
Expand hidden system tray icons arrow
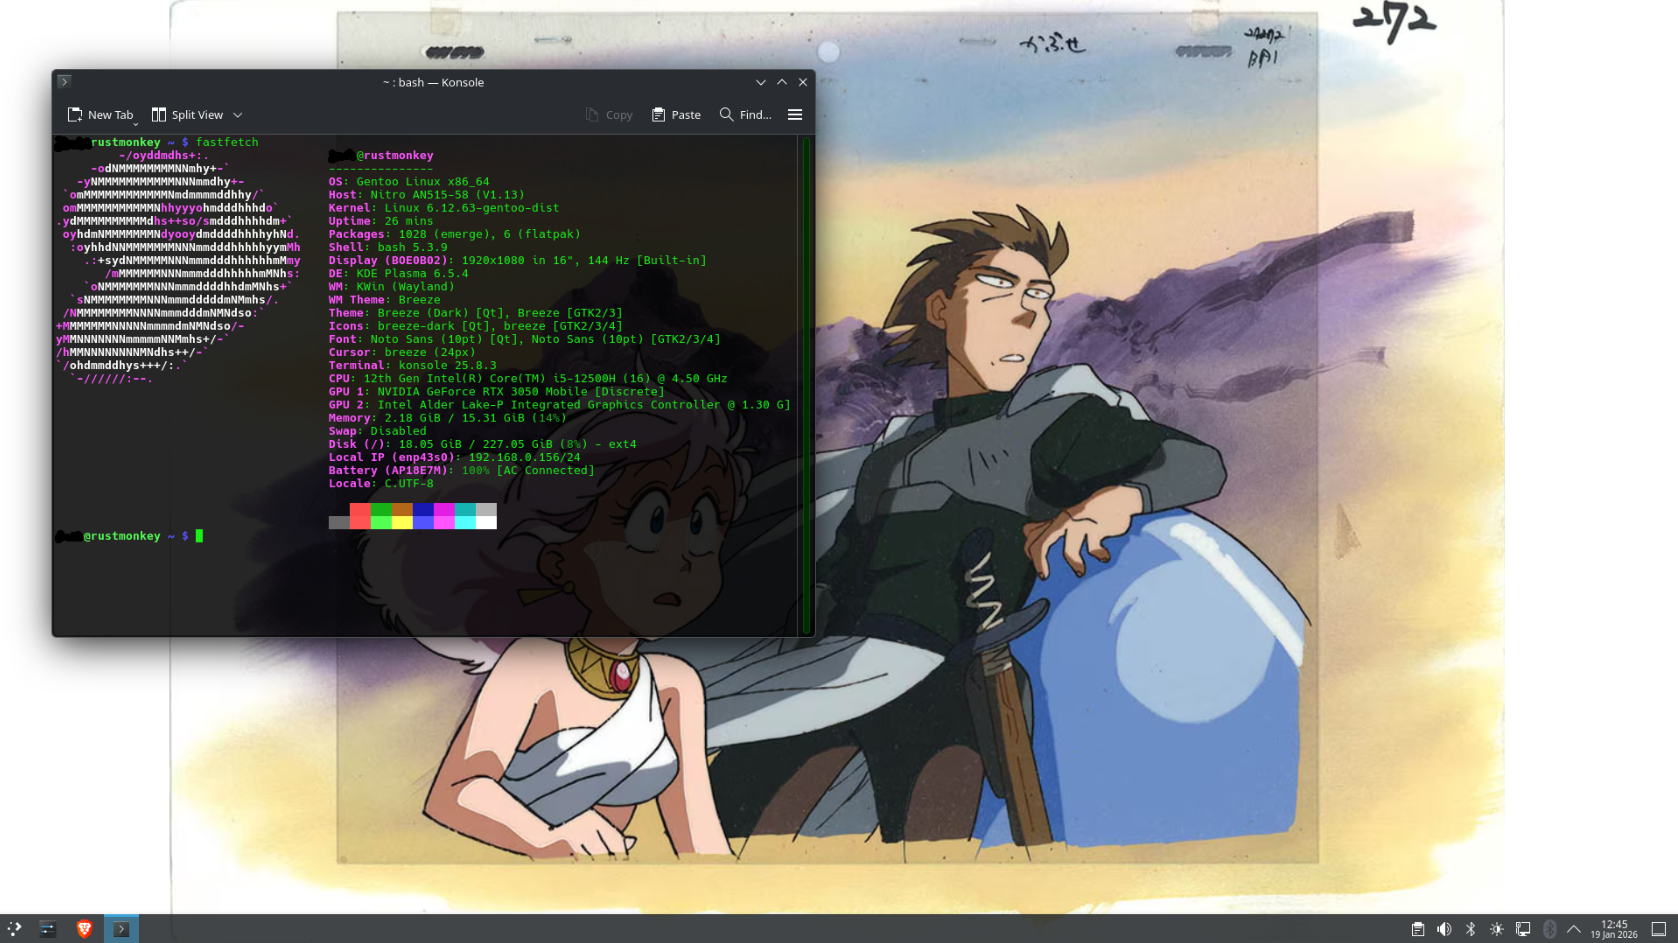[1574, 929]
